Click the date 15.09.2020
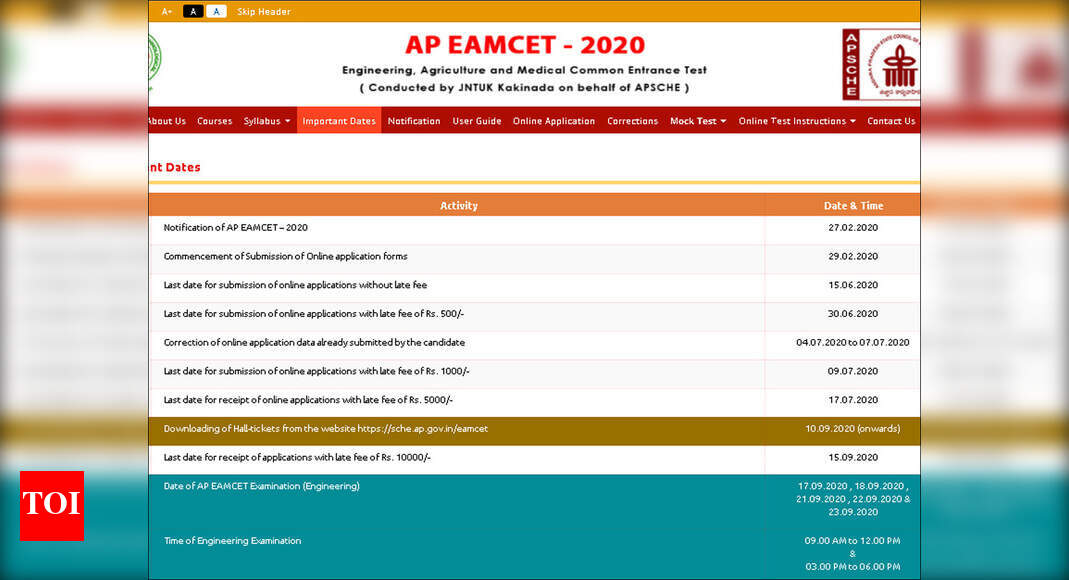The height and width of the screenshot is (580, 1069). [x=853, y=457]
